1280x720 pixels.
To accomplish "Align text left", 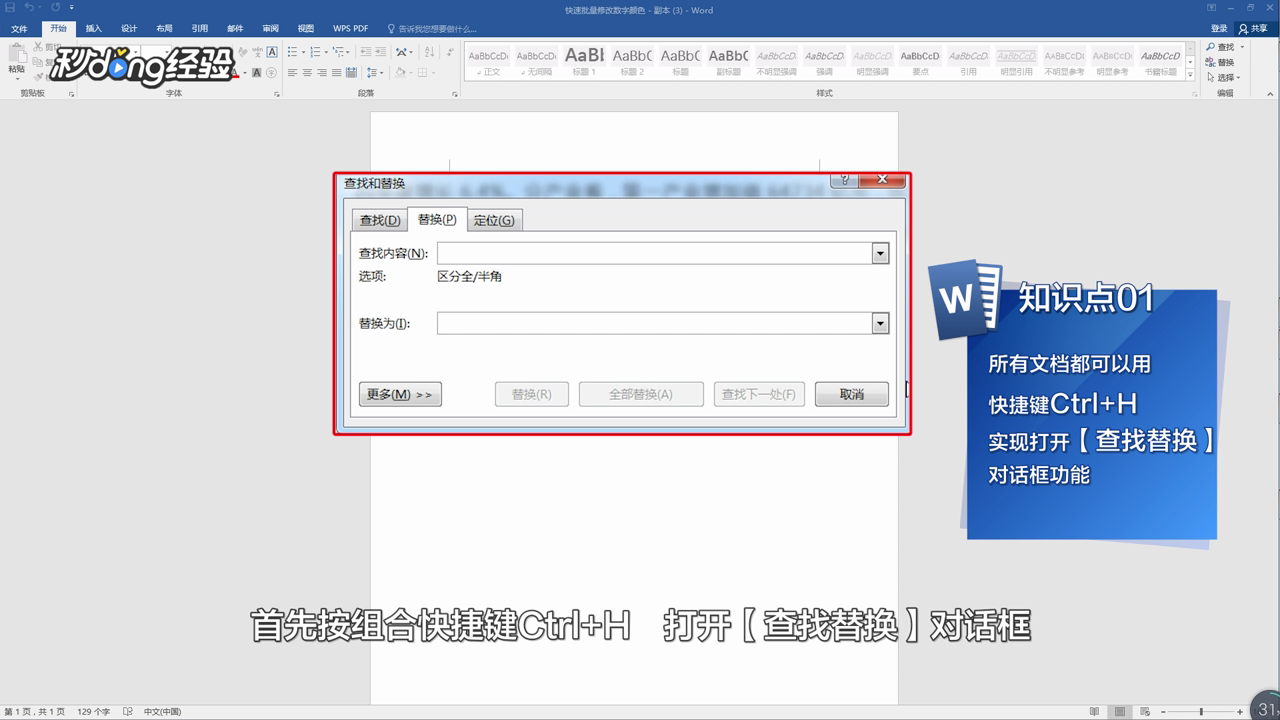I will (292, 72).
